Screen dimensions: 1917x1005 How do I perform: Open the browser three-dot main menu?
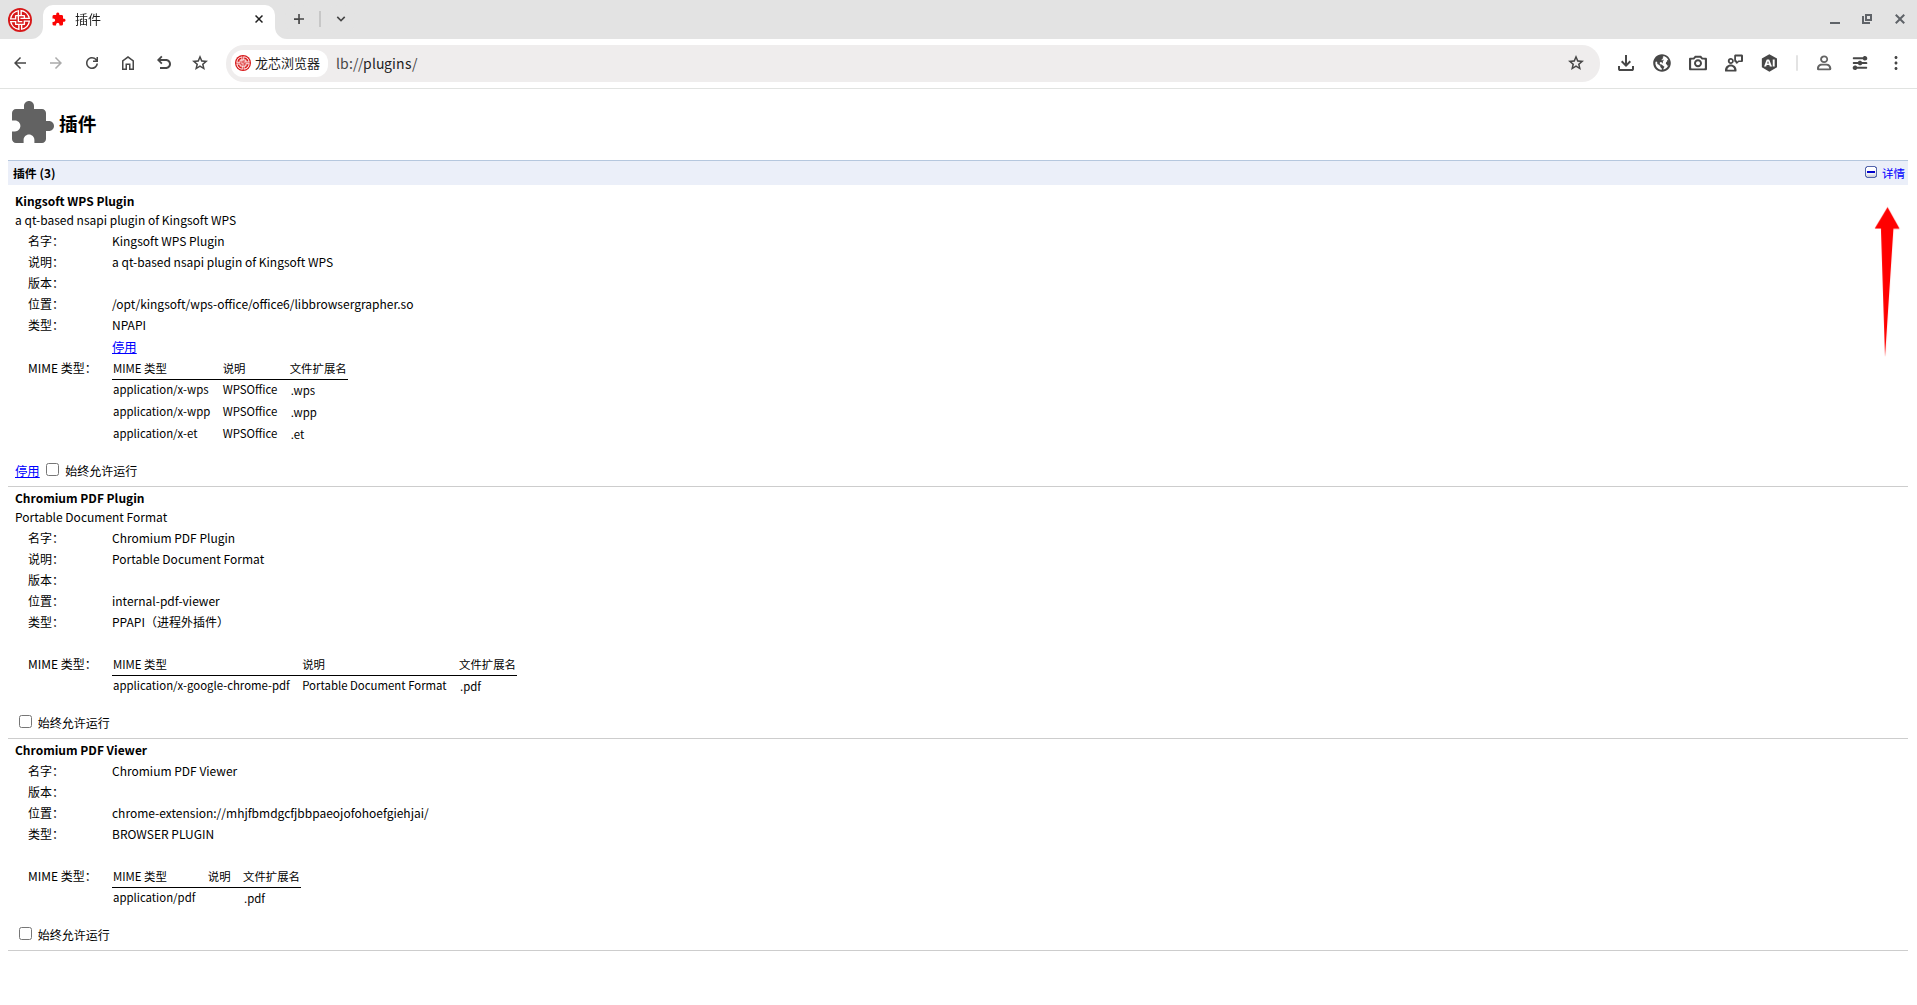point(1895,63)
